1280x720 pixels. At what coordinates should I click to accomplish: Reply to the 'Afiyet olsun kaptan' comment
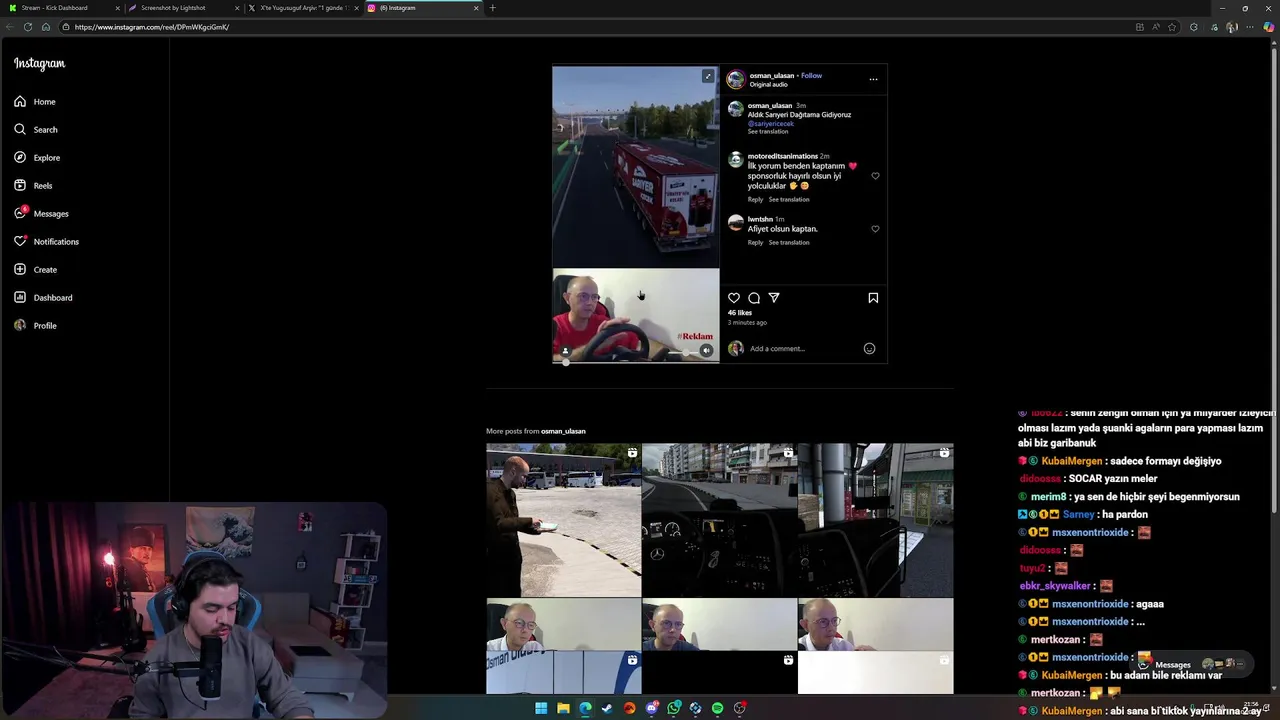(x=755, y=243)
